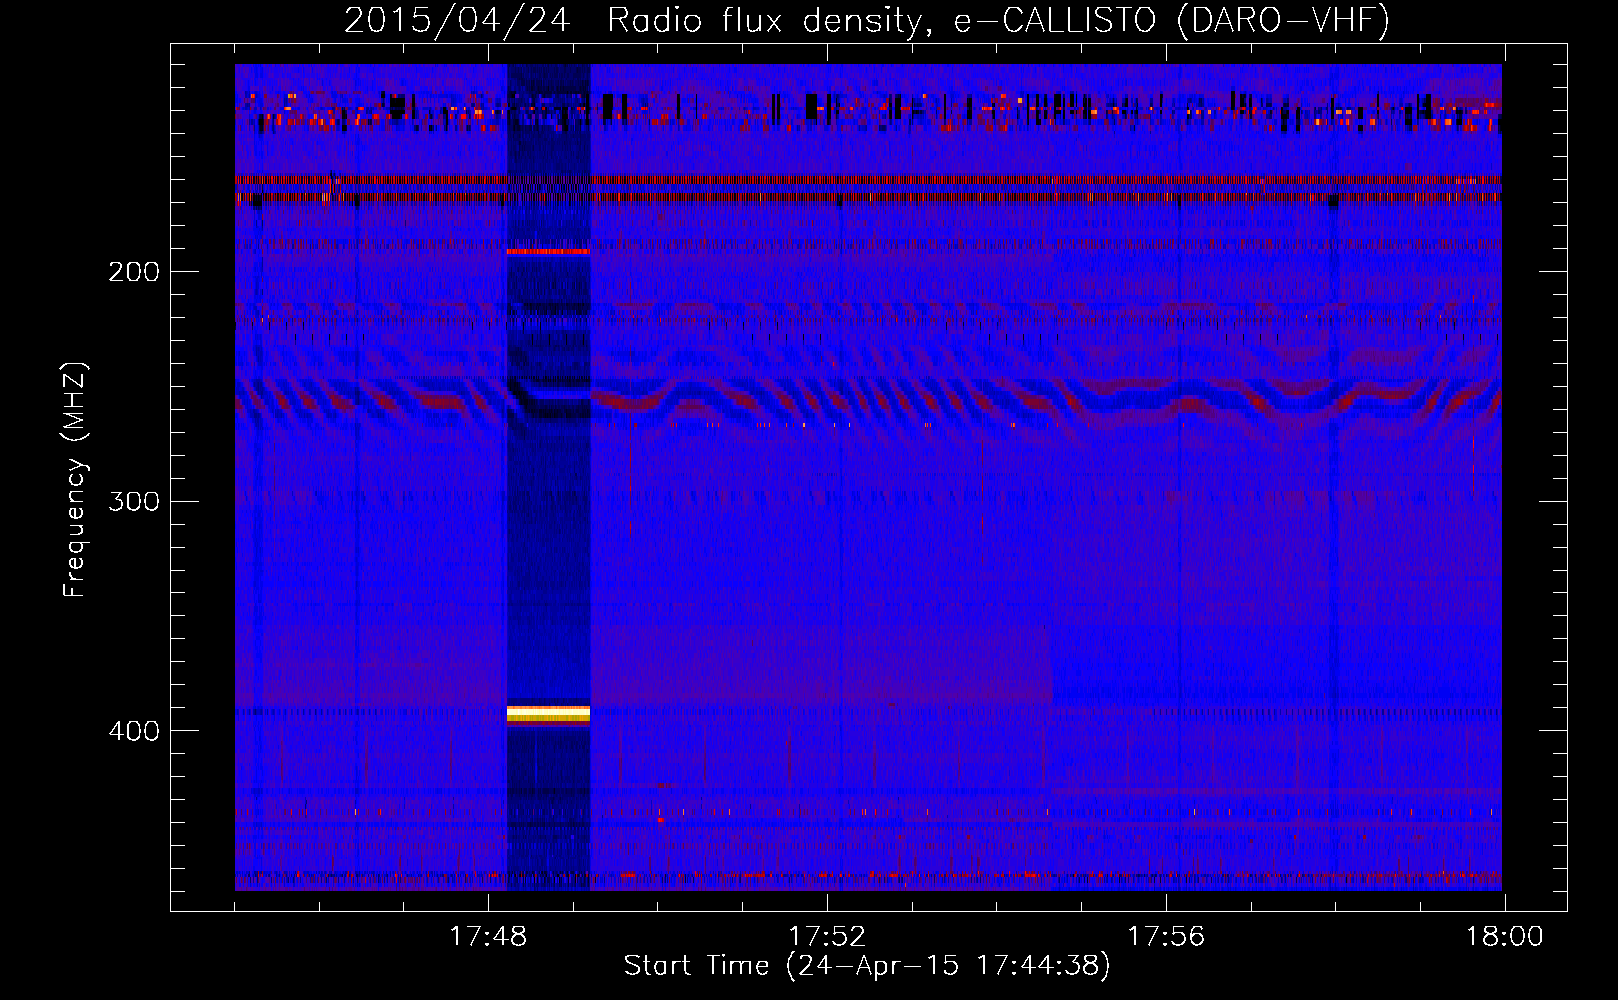1618x1000 pixels.
Task: Click the "Frequency (MHZ)" axis label
Action: pyautogui.click(x=75, y=480)
